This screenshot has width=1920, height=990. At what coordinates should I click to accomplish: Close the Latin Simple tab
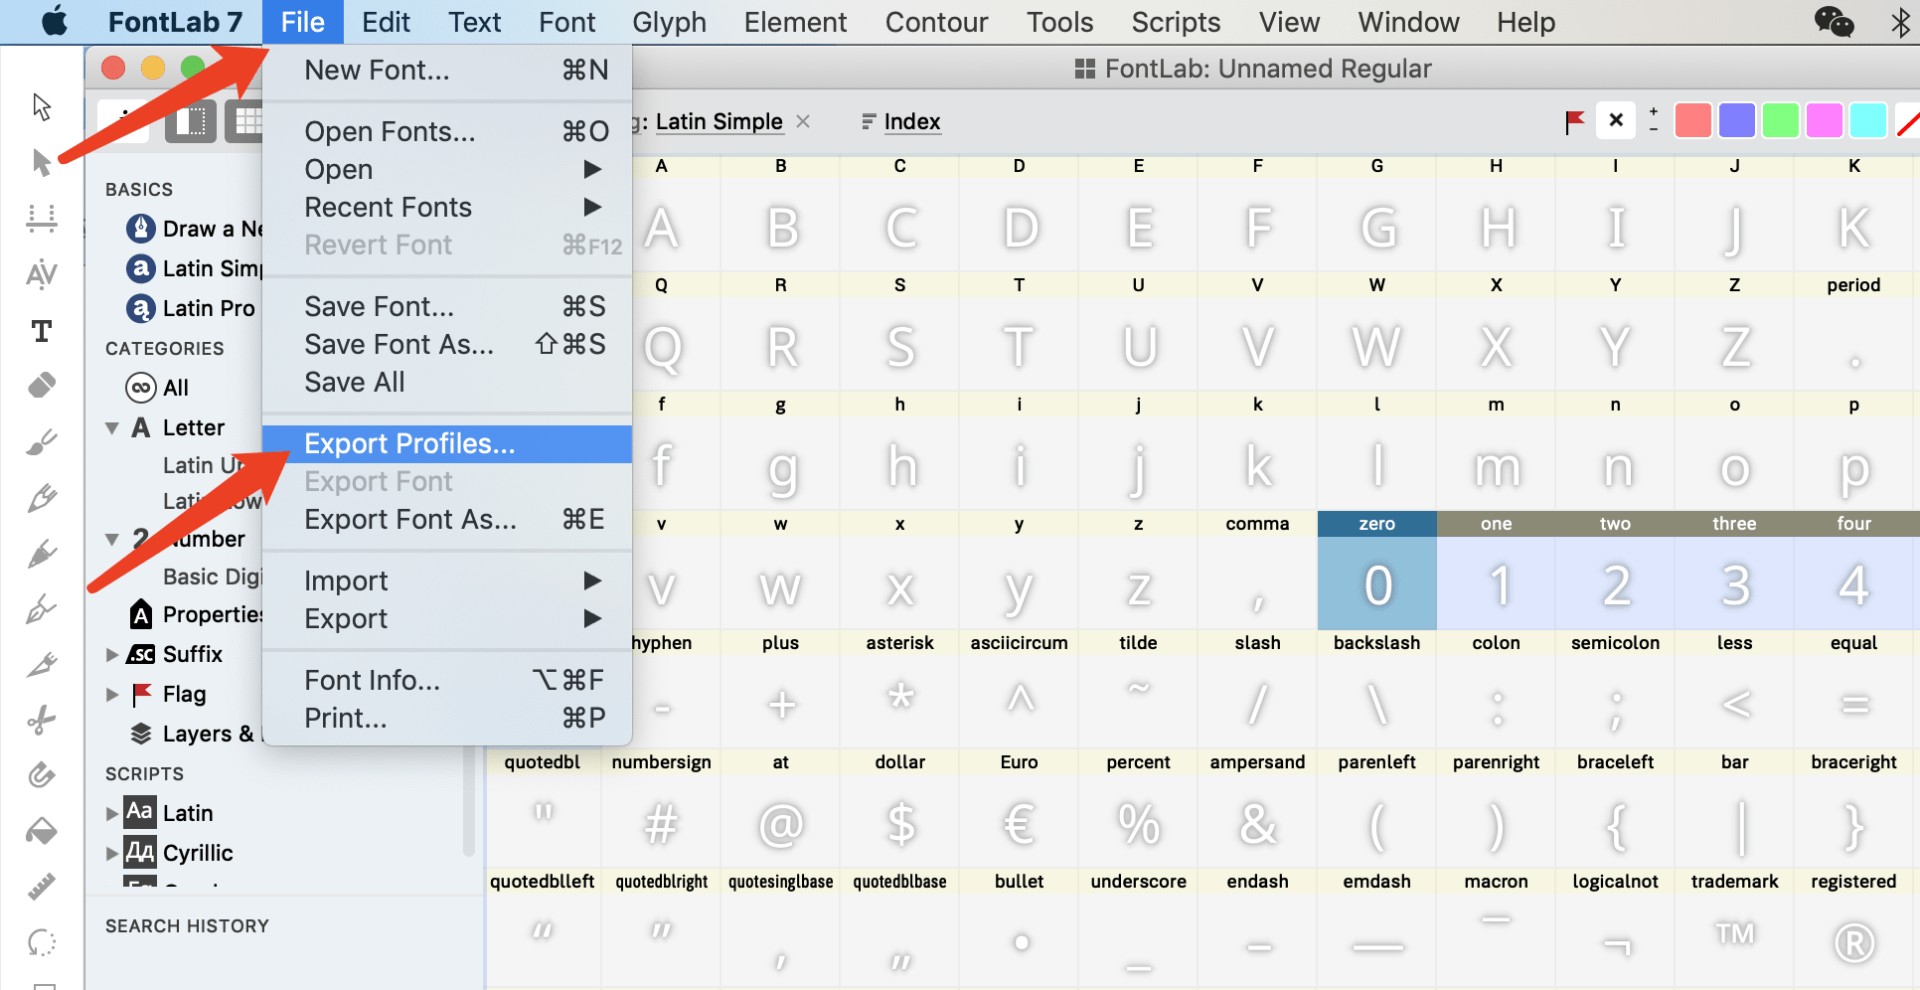(x=803, y=122)
